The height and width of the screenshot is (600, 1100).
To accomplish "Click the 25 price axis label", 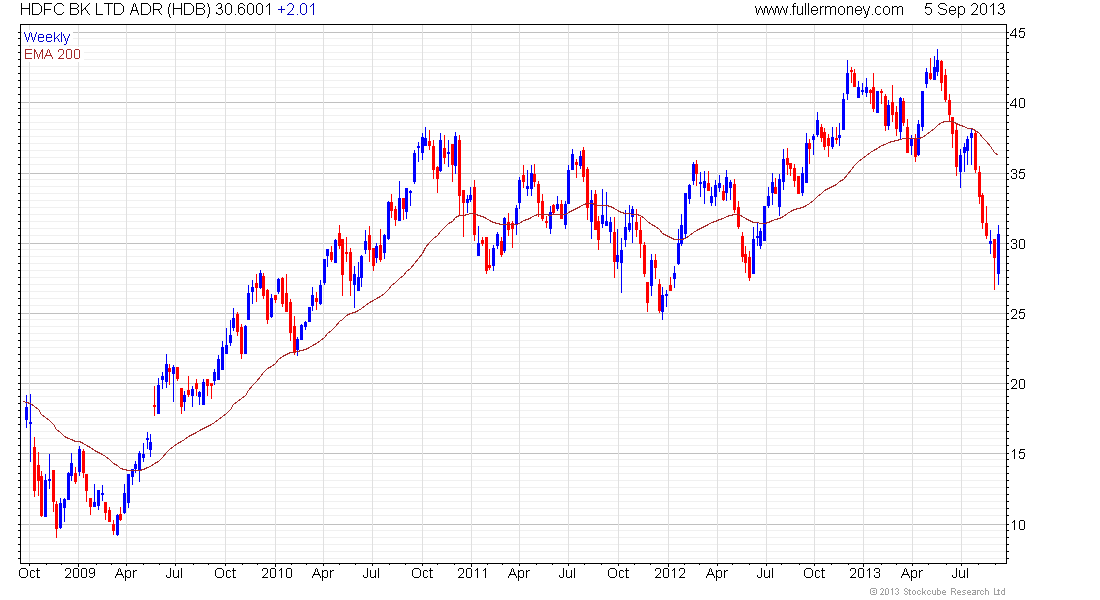I will (1016, 315).
